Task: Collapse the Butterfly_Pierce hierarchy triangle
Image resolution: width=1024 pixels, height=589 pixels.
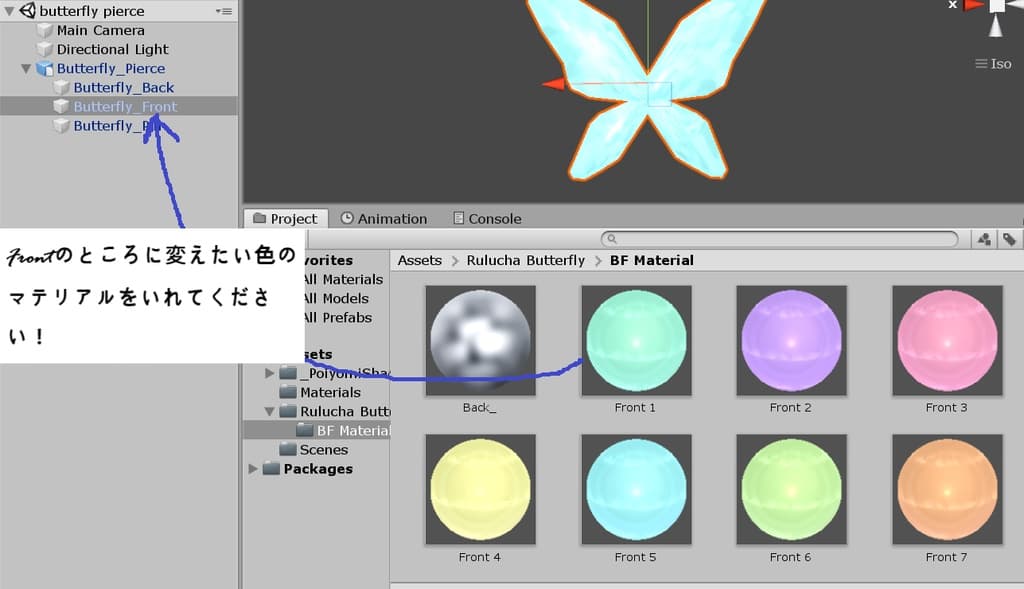Action: (x=23, y=68)
